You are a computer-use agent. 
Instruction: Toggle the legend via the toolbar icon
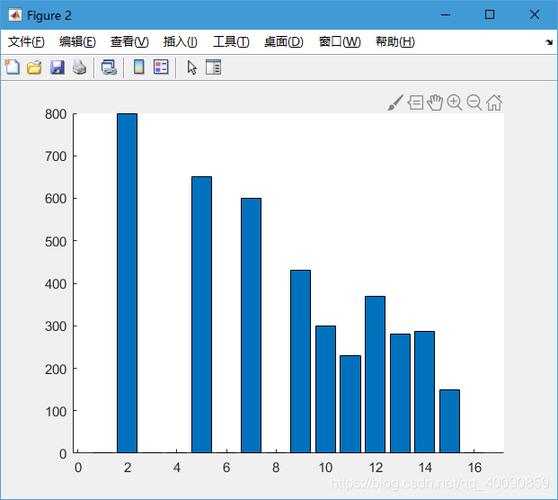[161, 67]
